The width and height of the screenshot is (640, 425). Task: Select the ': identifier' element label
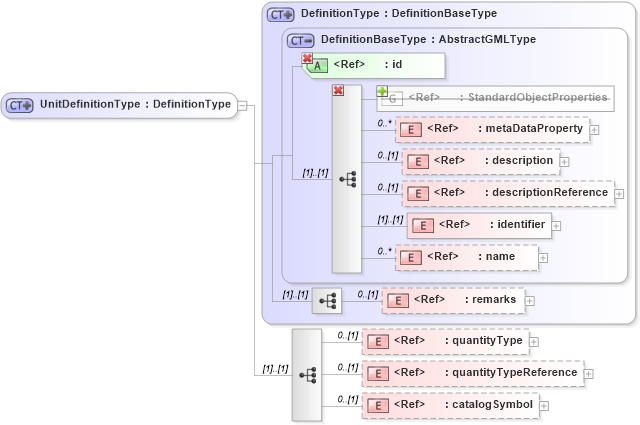pyautogui.click(x=517, y=225)
